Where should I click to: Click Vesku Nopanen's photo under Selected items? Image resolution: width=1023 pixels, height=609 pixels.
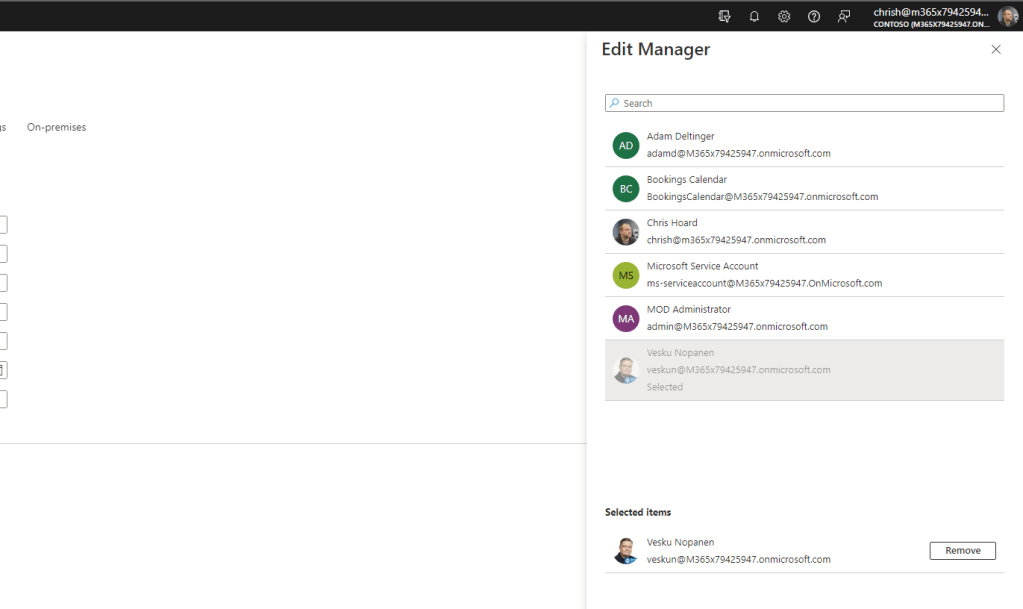tap(626, 551)
